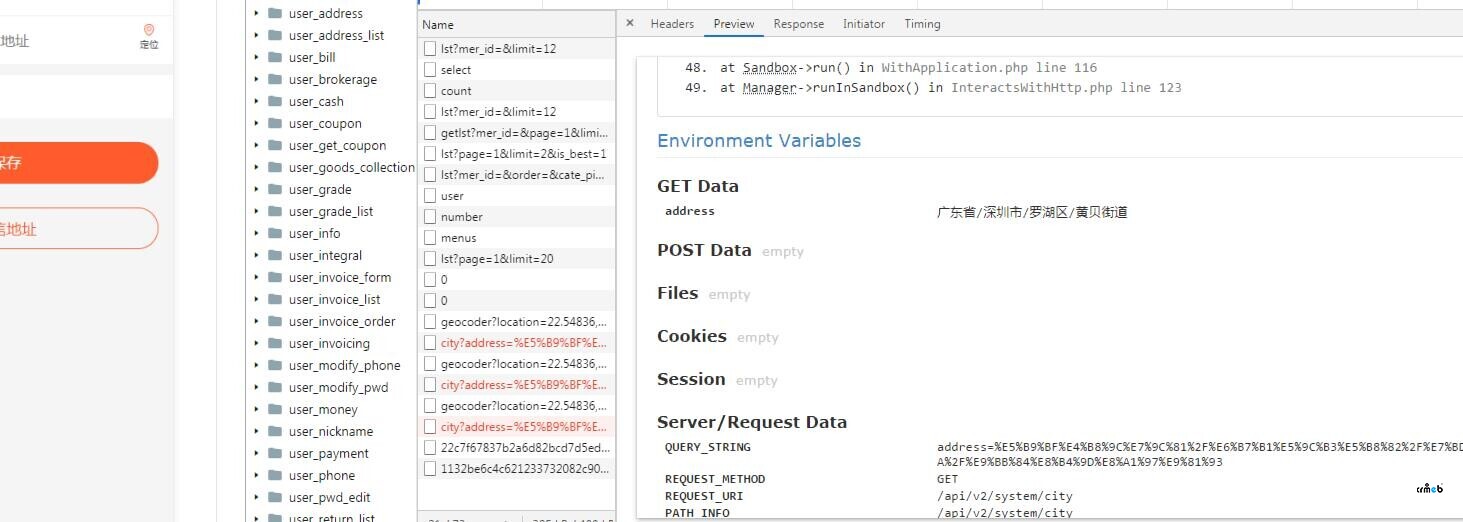Click the file icon of the number request

(x=430, y=216)
